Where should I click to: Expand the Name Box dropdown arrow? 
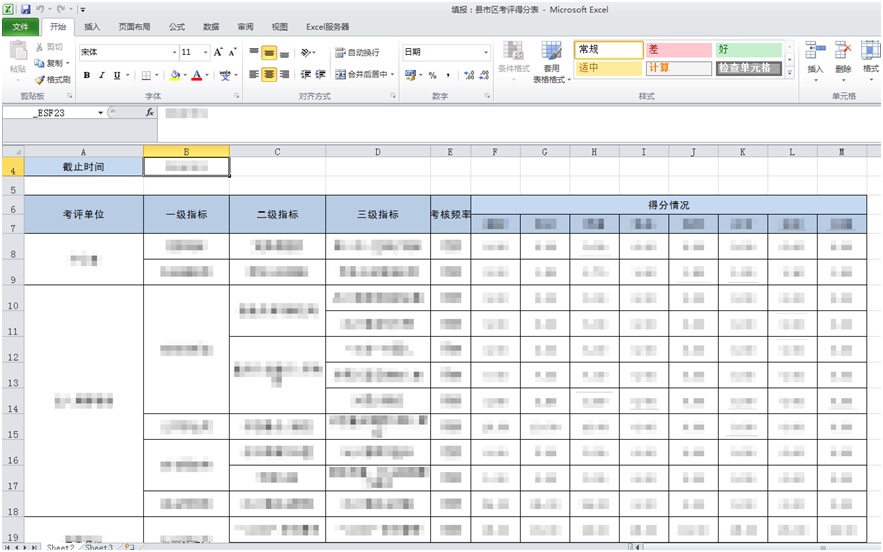point(101,113)
